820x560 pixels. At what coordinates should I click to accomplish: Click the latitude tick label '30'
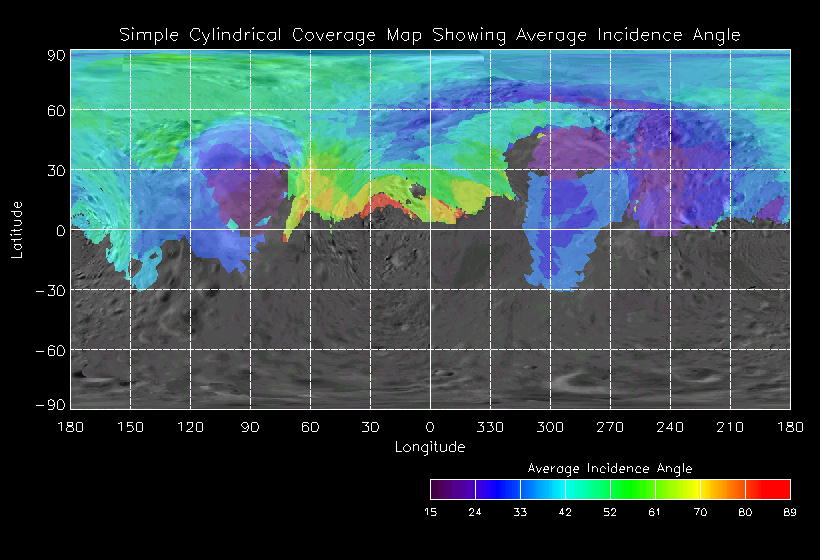coord(56,171)
